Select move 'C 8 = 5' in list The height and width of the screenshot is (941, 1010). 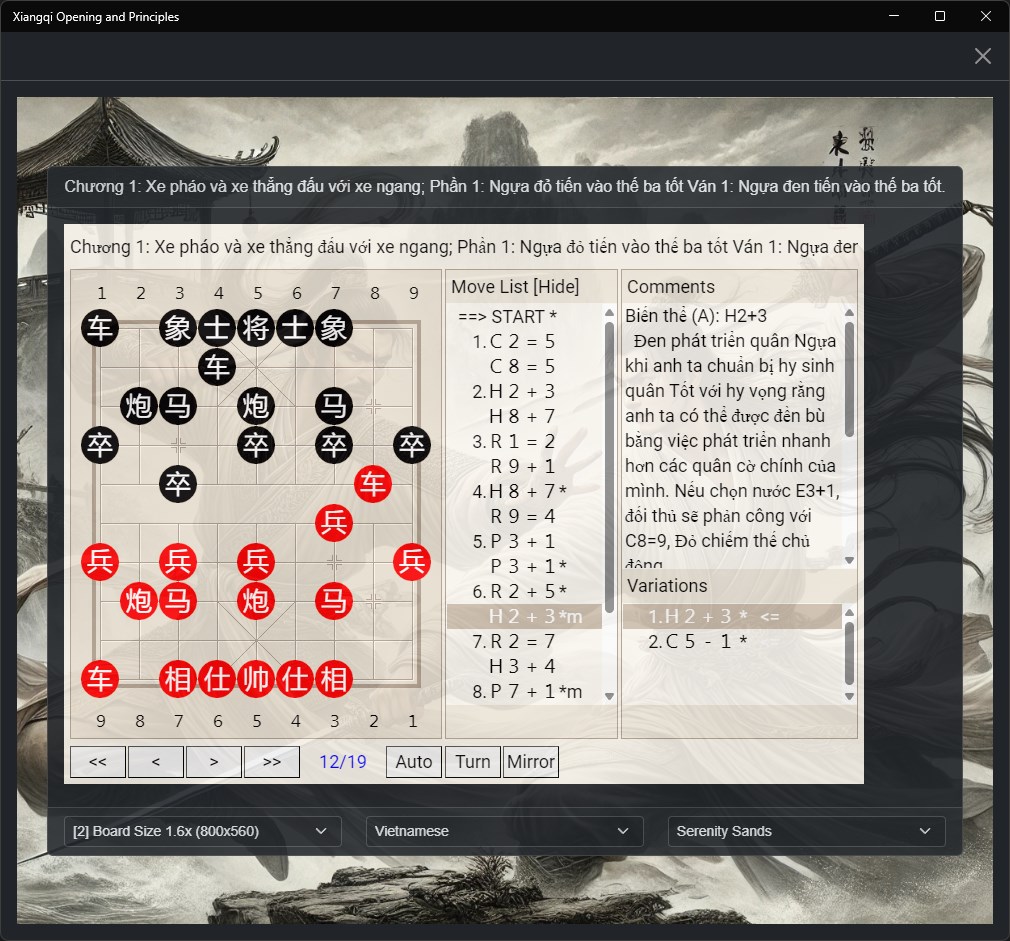(x=524, y=366)
